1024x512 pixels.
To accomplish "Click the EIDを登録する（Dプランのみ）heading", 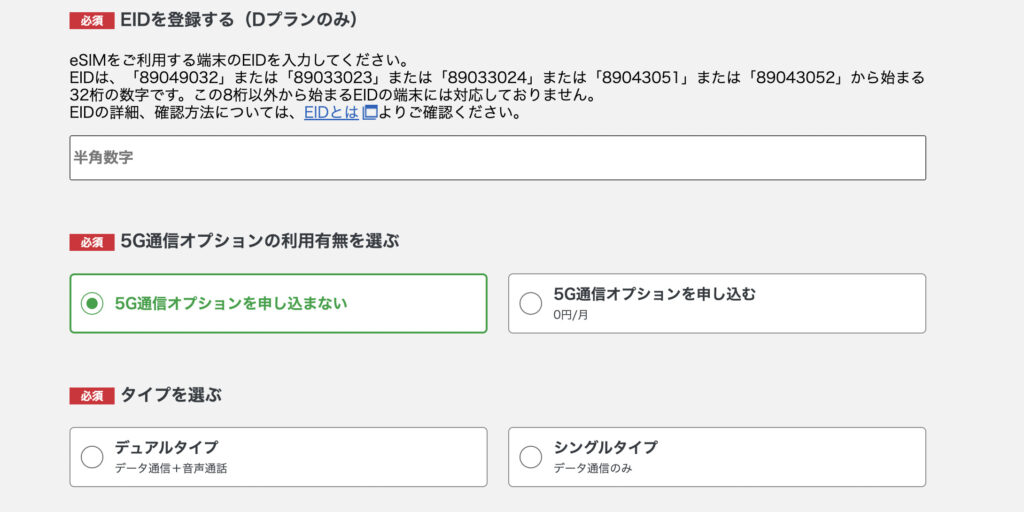I will click(x=239, y=20).
